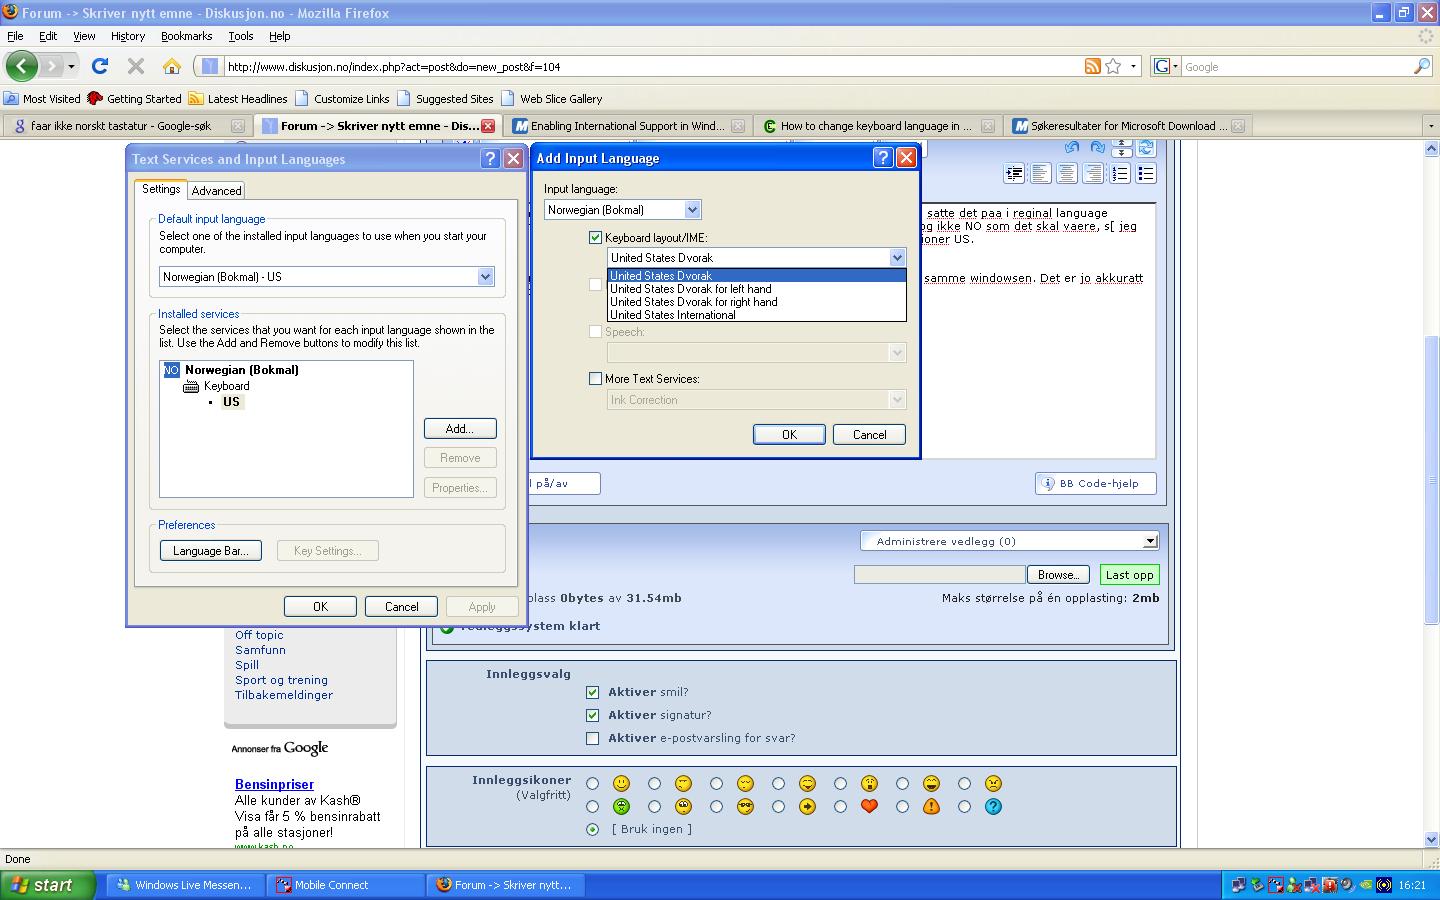Open Firefox Bookmarks menu

pyautogui.click(x=186, y=36)
